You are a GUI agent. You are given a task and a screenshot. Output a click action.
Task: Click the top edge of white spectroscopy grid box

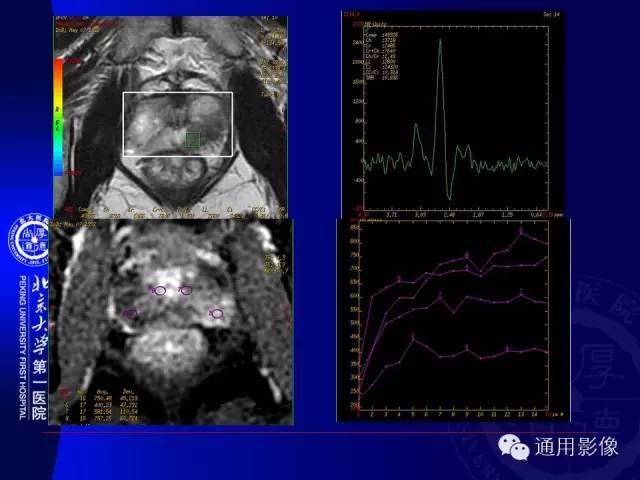click(178, 93)
